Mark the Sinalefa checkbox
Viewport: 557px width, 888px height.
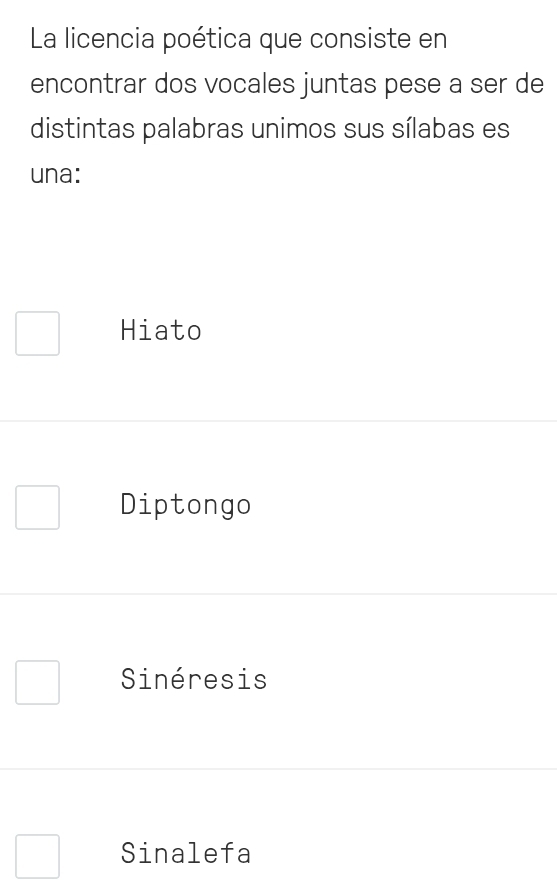[x=37, y=856]
